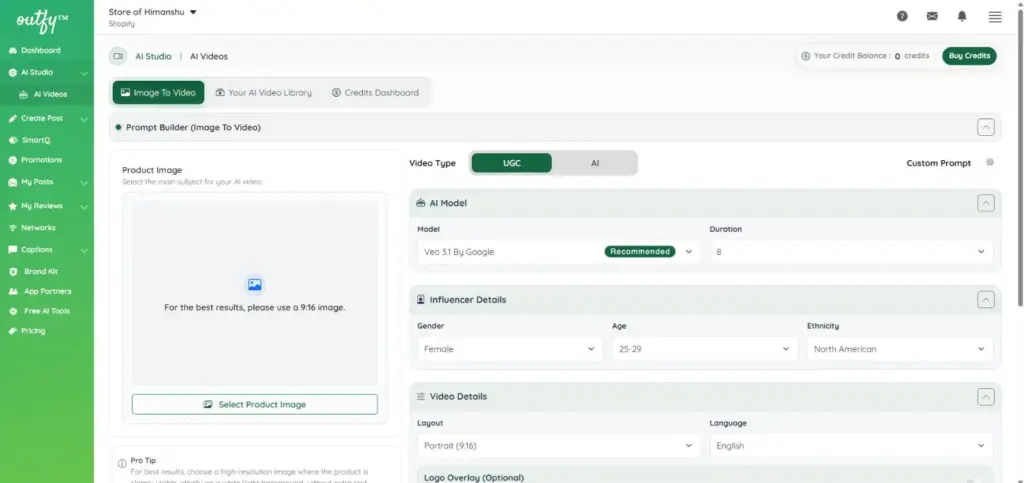Click the outfy logo
Image resolution: width=1024 pixels, height=483 pixels.
pyautogui.click(x=42, y=20)
